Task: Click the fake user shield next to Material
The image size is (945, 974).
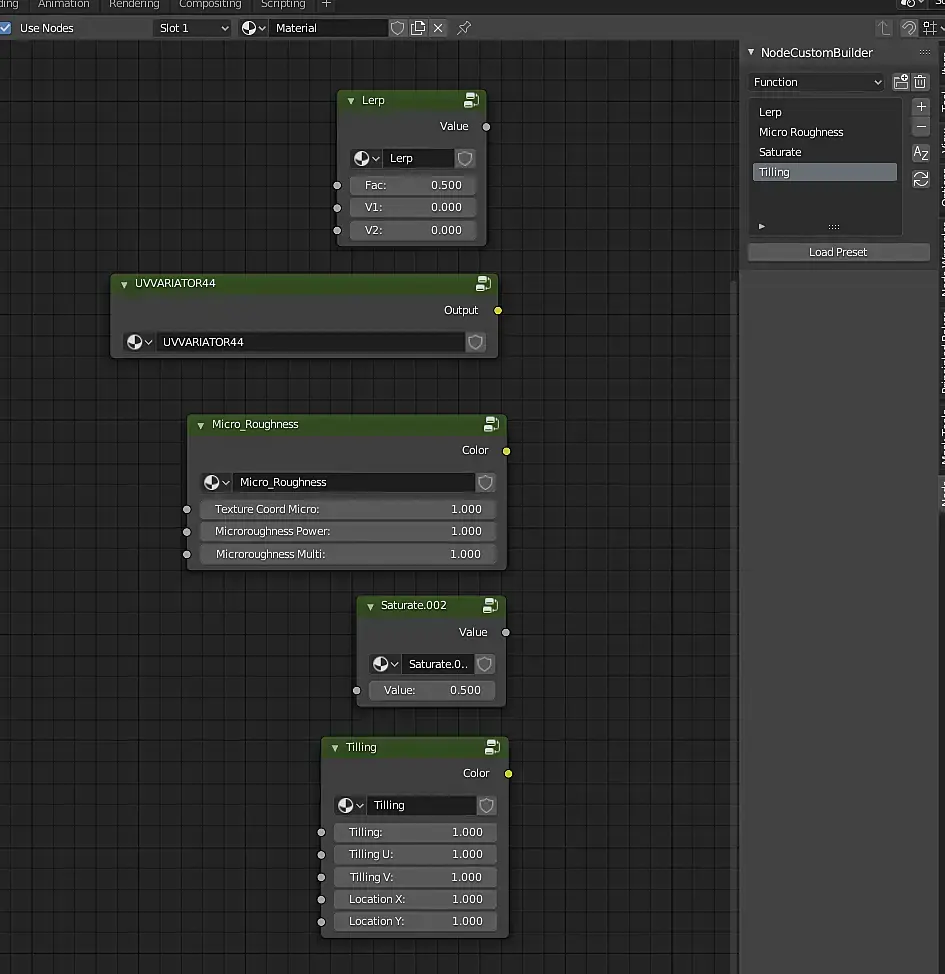Action: coord(398,28)
